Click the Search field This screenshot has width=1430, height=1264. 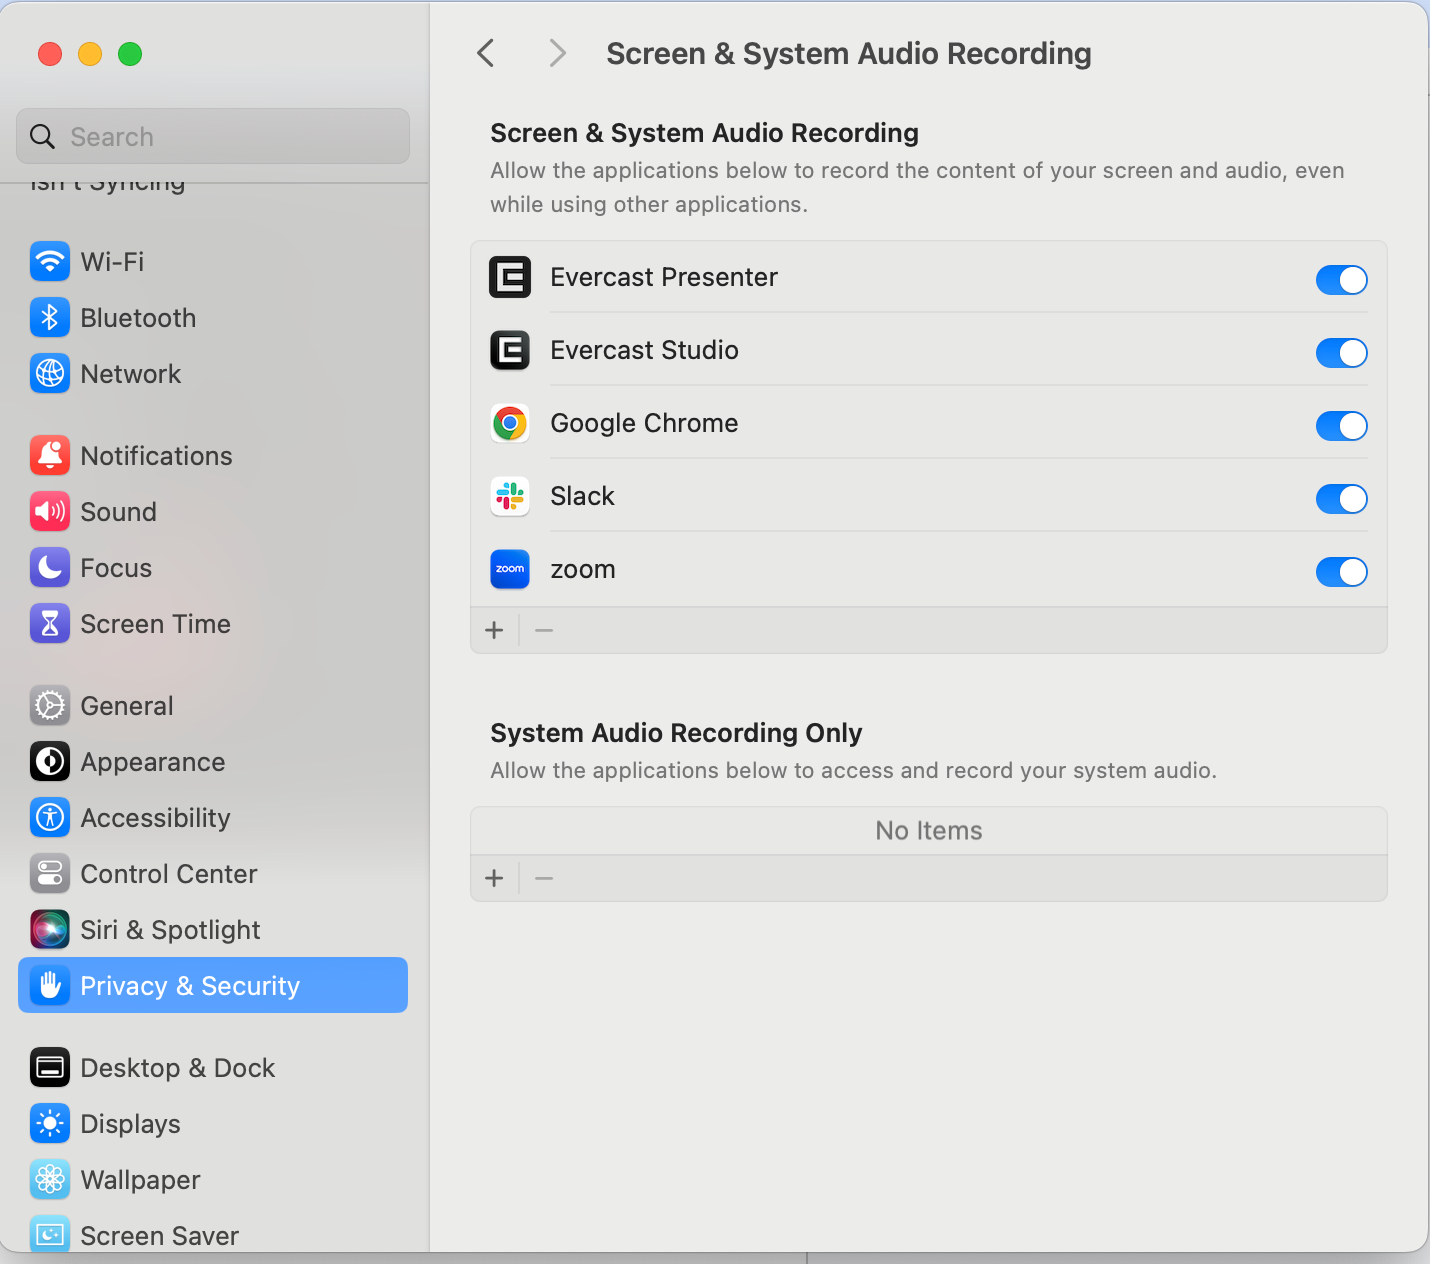point(213,136)
